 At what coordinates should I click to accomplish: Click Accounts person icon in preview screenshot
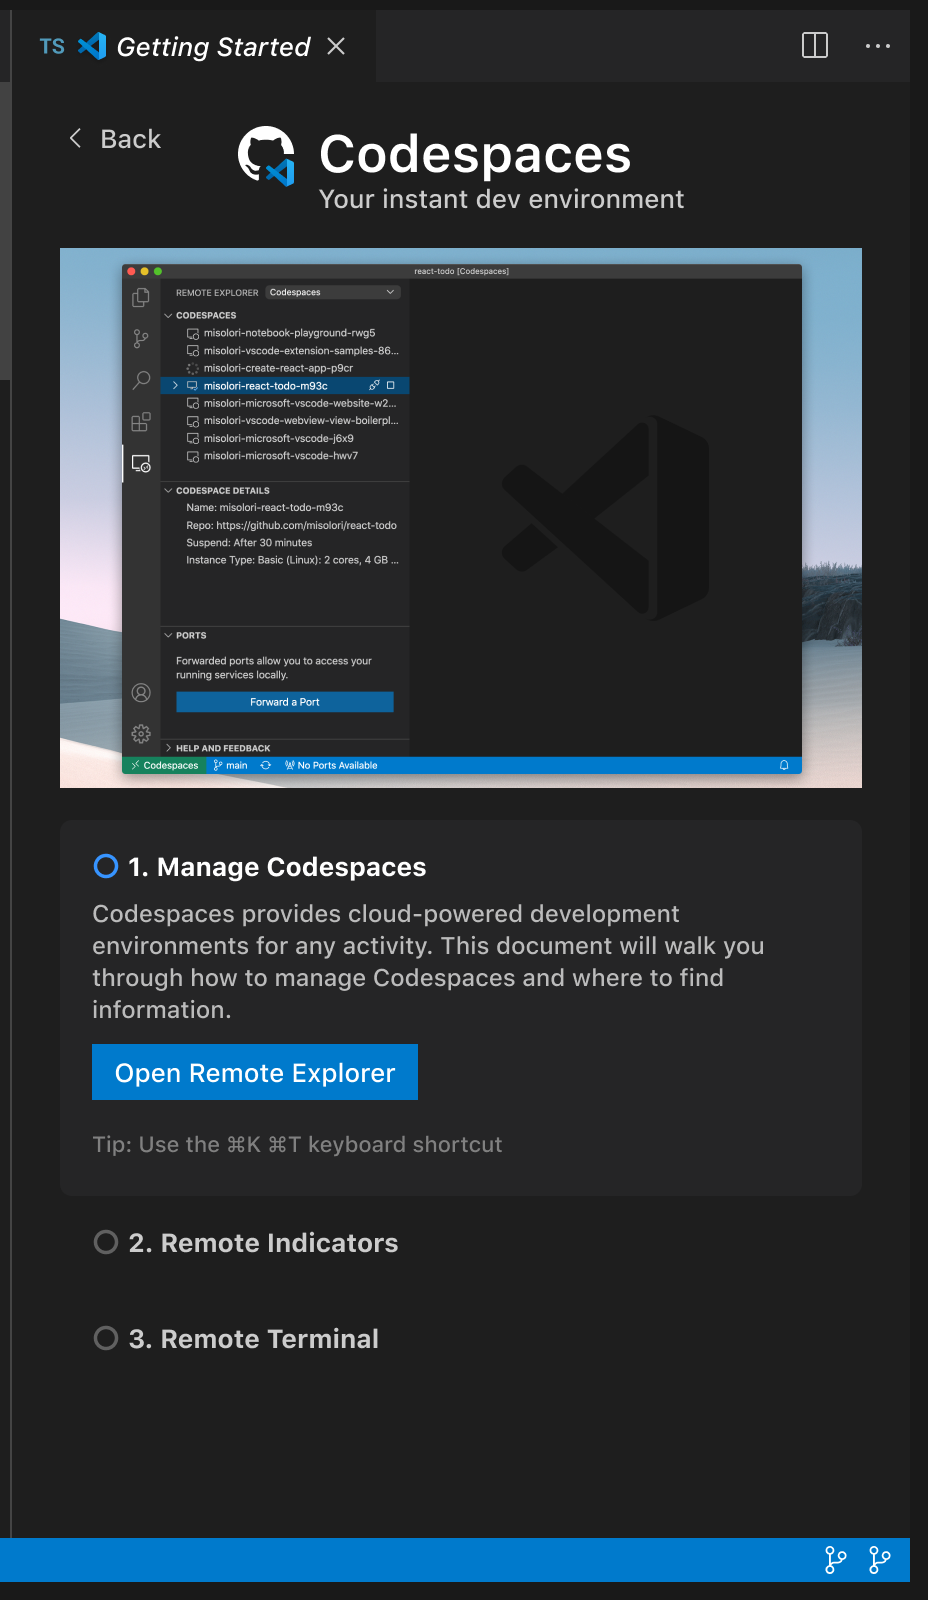coord(141,692)
